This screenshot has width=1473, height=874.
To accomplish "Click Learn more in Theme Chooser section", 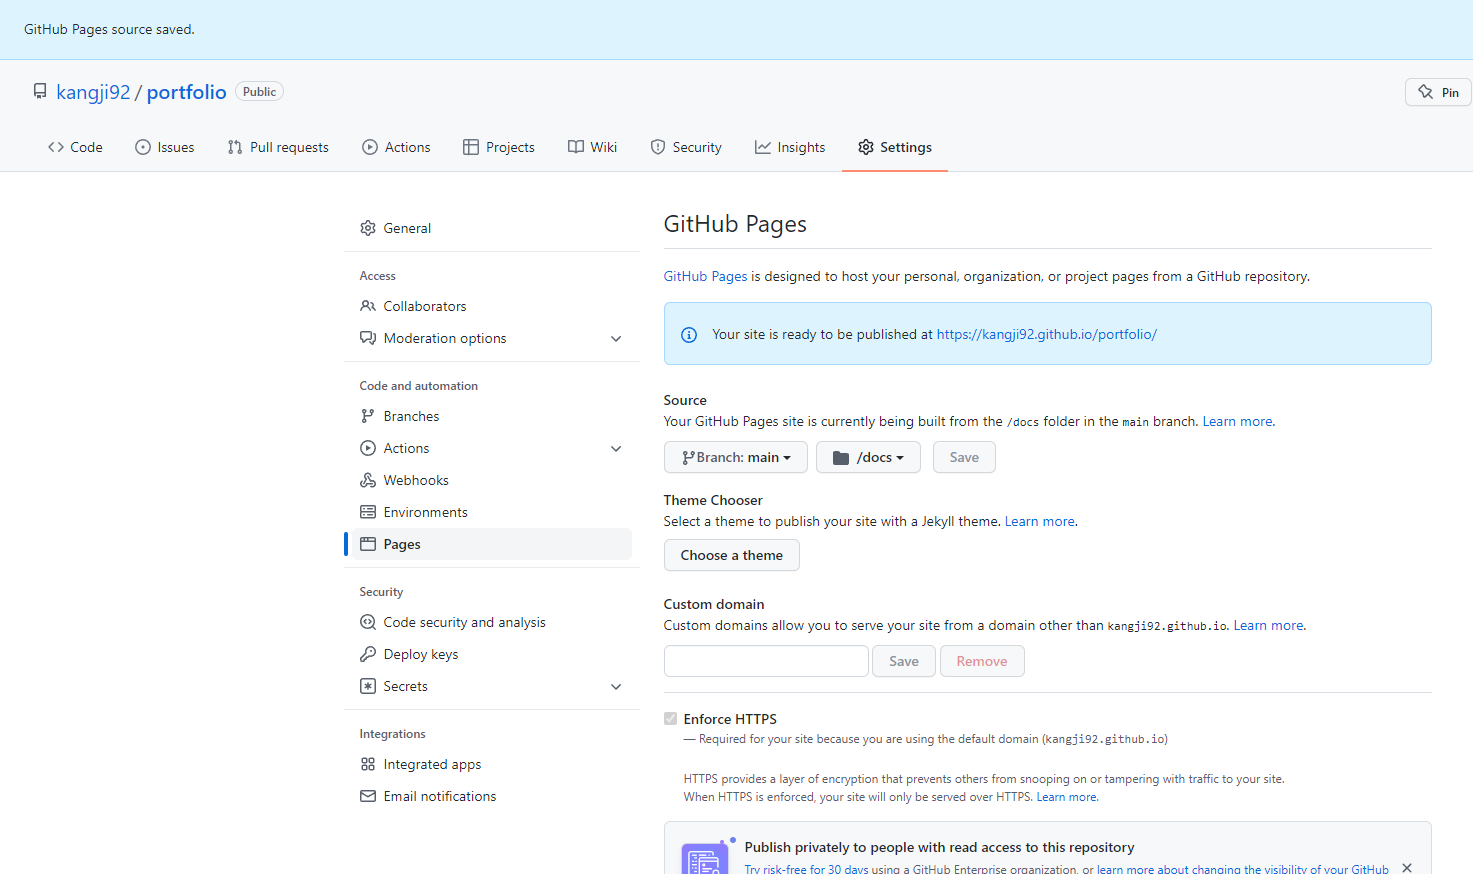I will (x=1040, y=521).
